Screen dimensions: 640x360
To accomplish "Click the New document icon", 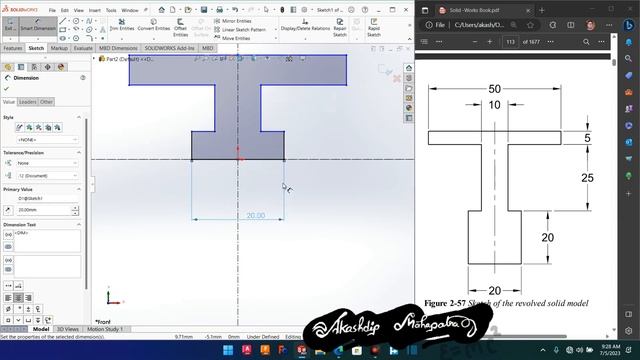I will coord(173,10).
